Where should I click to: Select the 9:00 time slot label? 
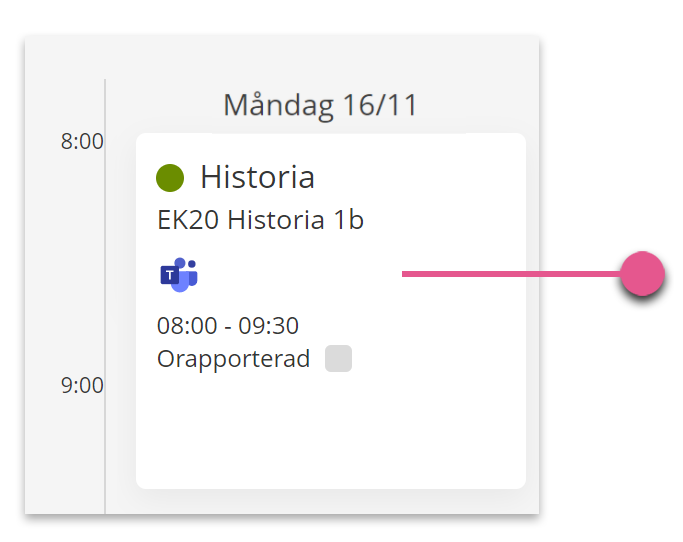pyautogui.click(x=82, y=386)
